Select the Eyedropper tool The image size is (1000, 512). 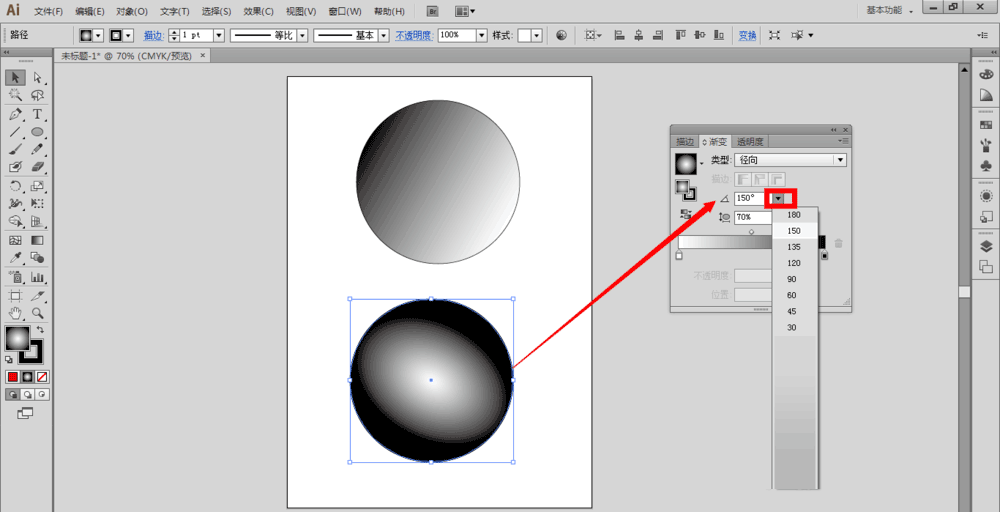click(x=15, y=258)
